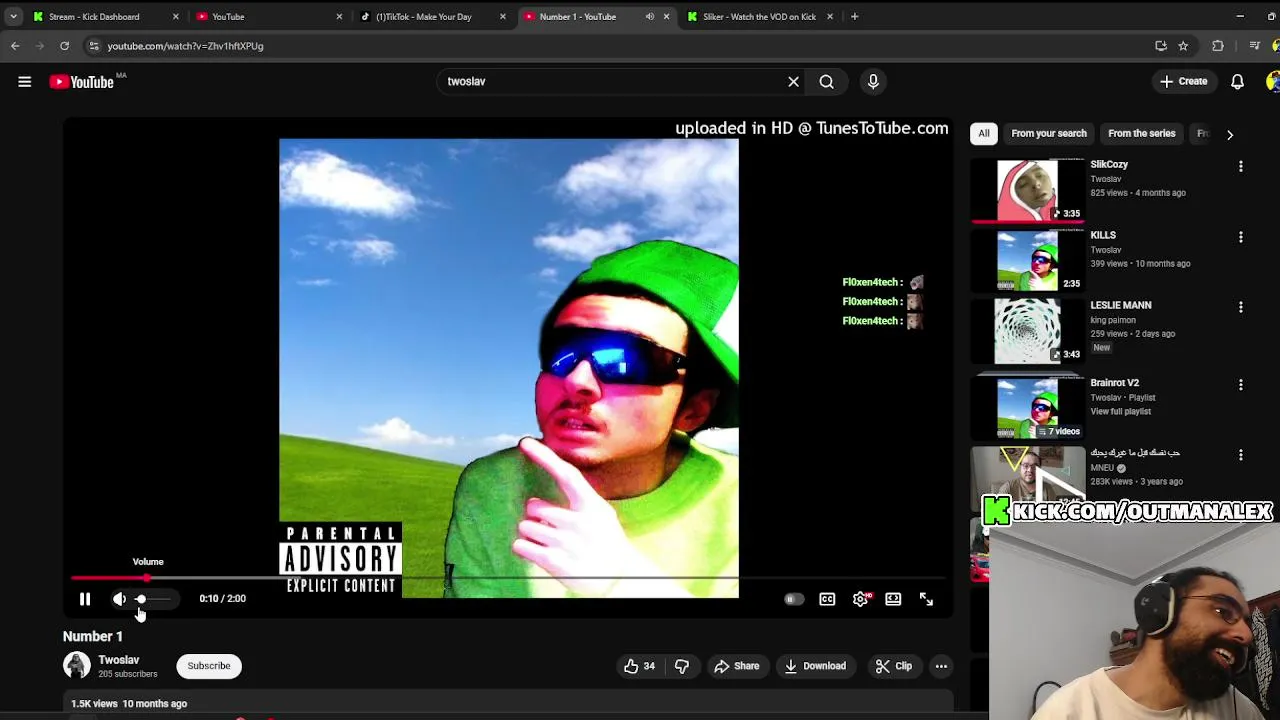Open options for the MNEU video
The width and height of the screenshot is (1280, 720).
pyautogui.click(x=1241, y=455)
